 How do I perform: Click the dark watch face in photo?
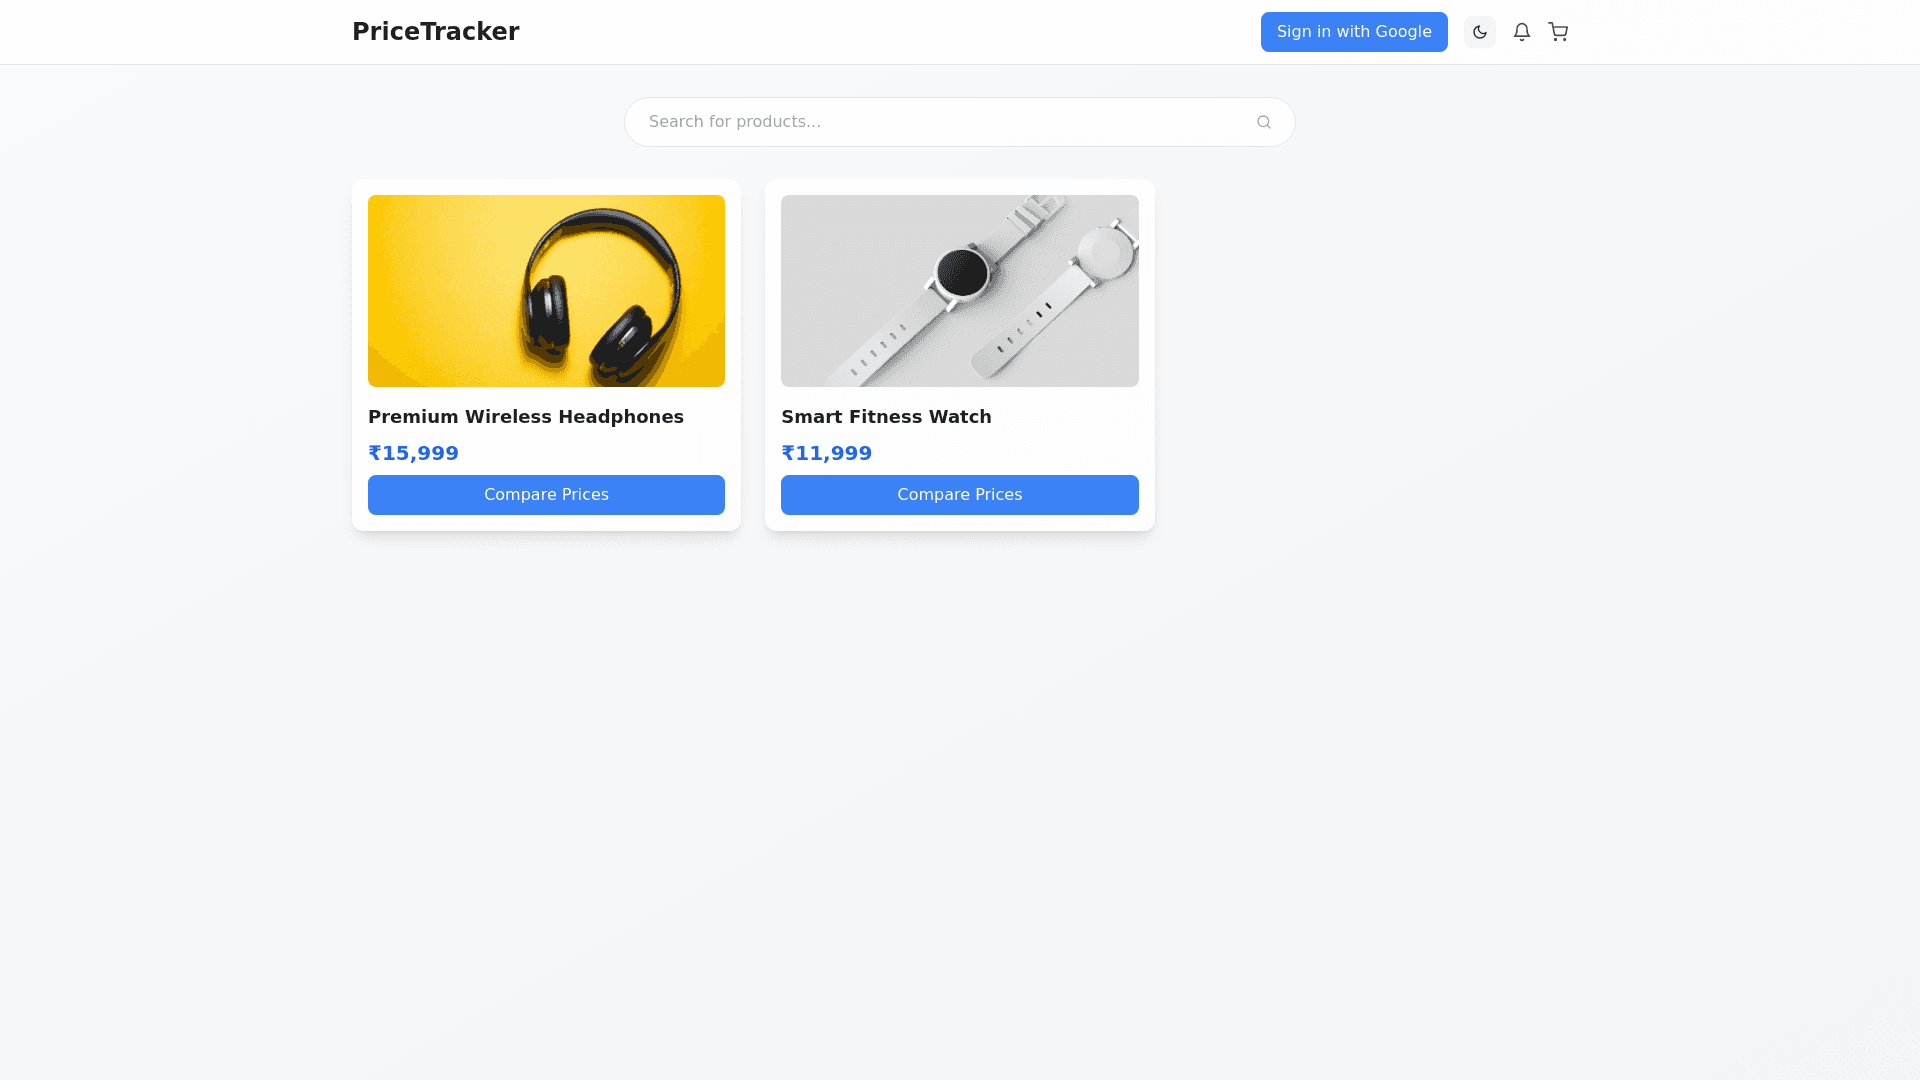pyautogui.click(x=962, y=273)
